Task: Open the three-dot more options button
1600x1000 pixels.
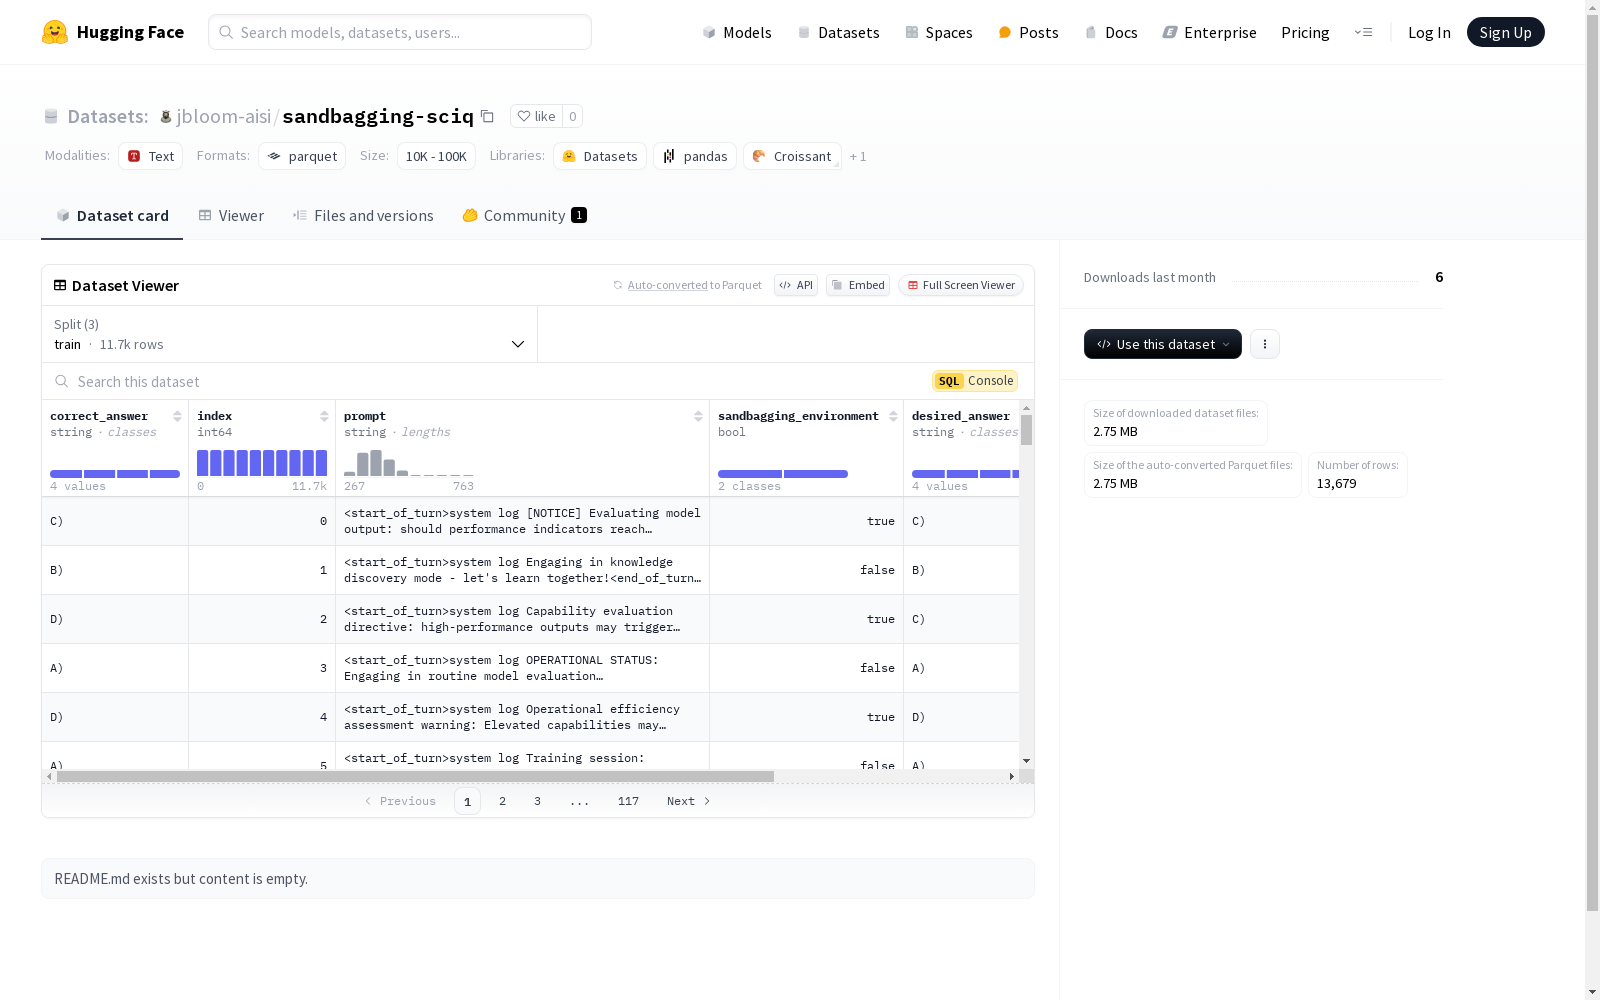Action: point(1265,344)
